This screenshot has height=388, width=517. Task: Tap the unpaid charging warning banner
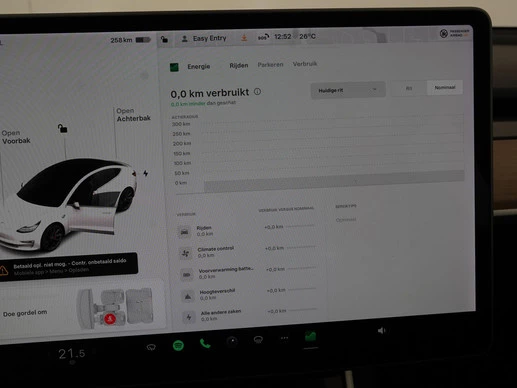pyautogui.click(x=69, y=267)
